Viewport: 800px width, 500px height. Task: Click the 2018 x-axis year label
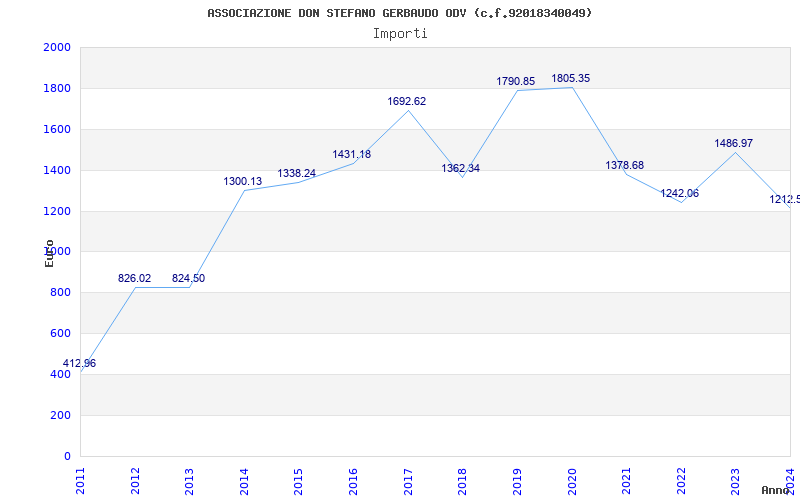pyautogui.click(x=462, y=481)
